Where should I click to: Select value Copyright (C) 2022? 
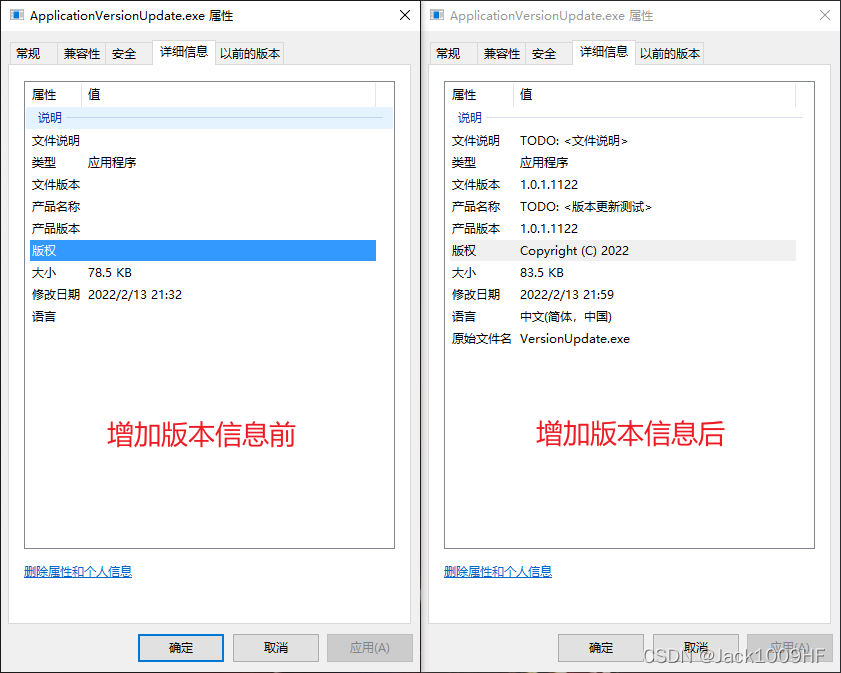coord(574,250)
